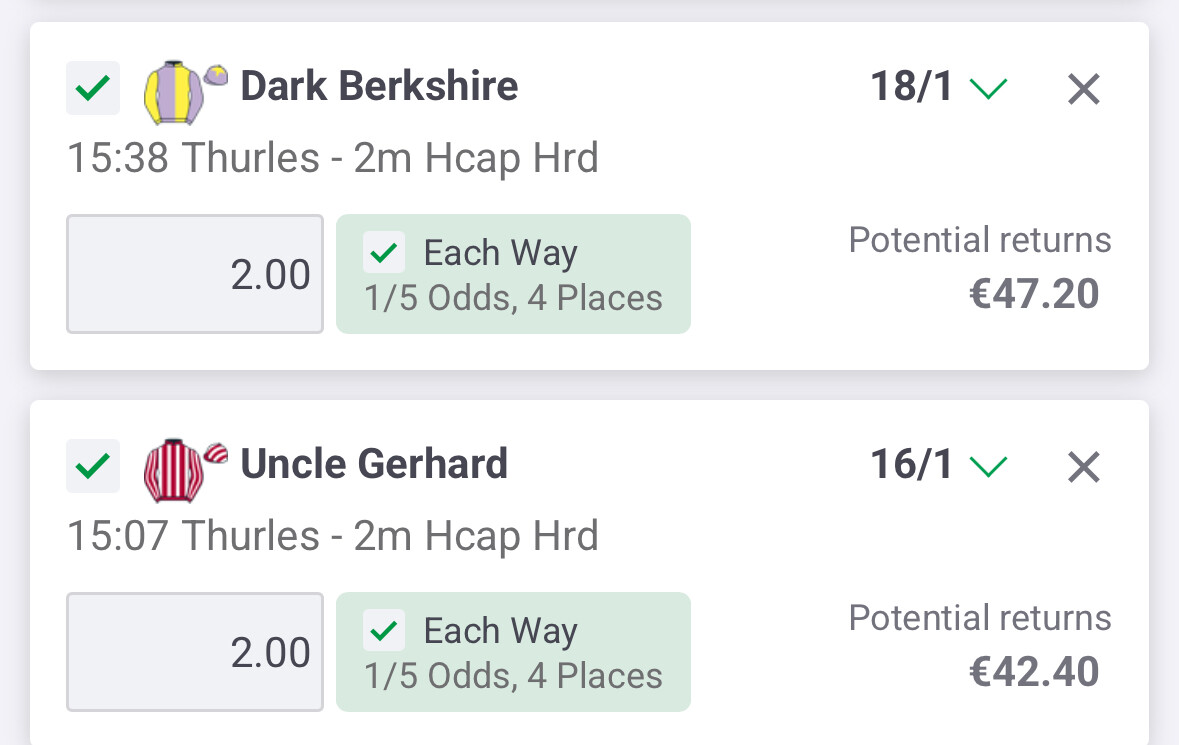Focus the Dark Berkshire stake input field
Screen dimensions: 1179x745
pos(195,274)
